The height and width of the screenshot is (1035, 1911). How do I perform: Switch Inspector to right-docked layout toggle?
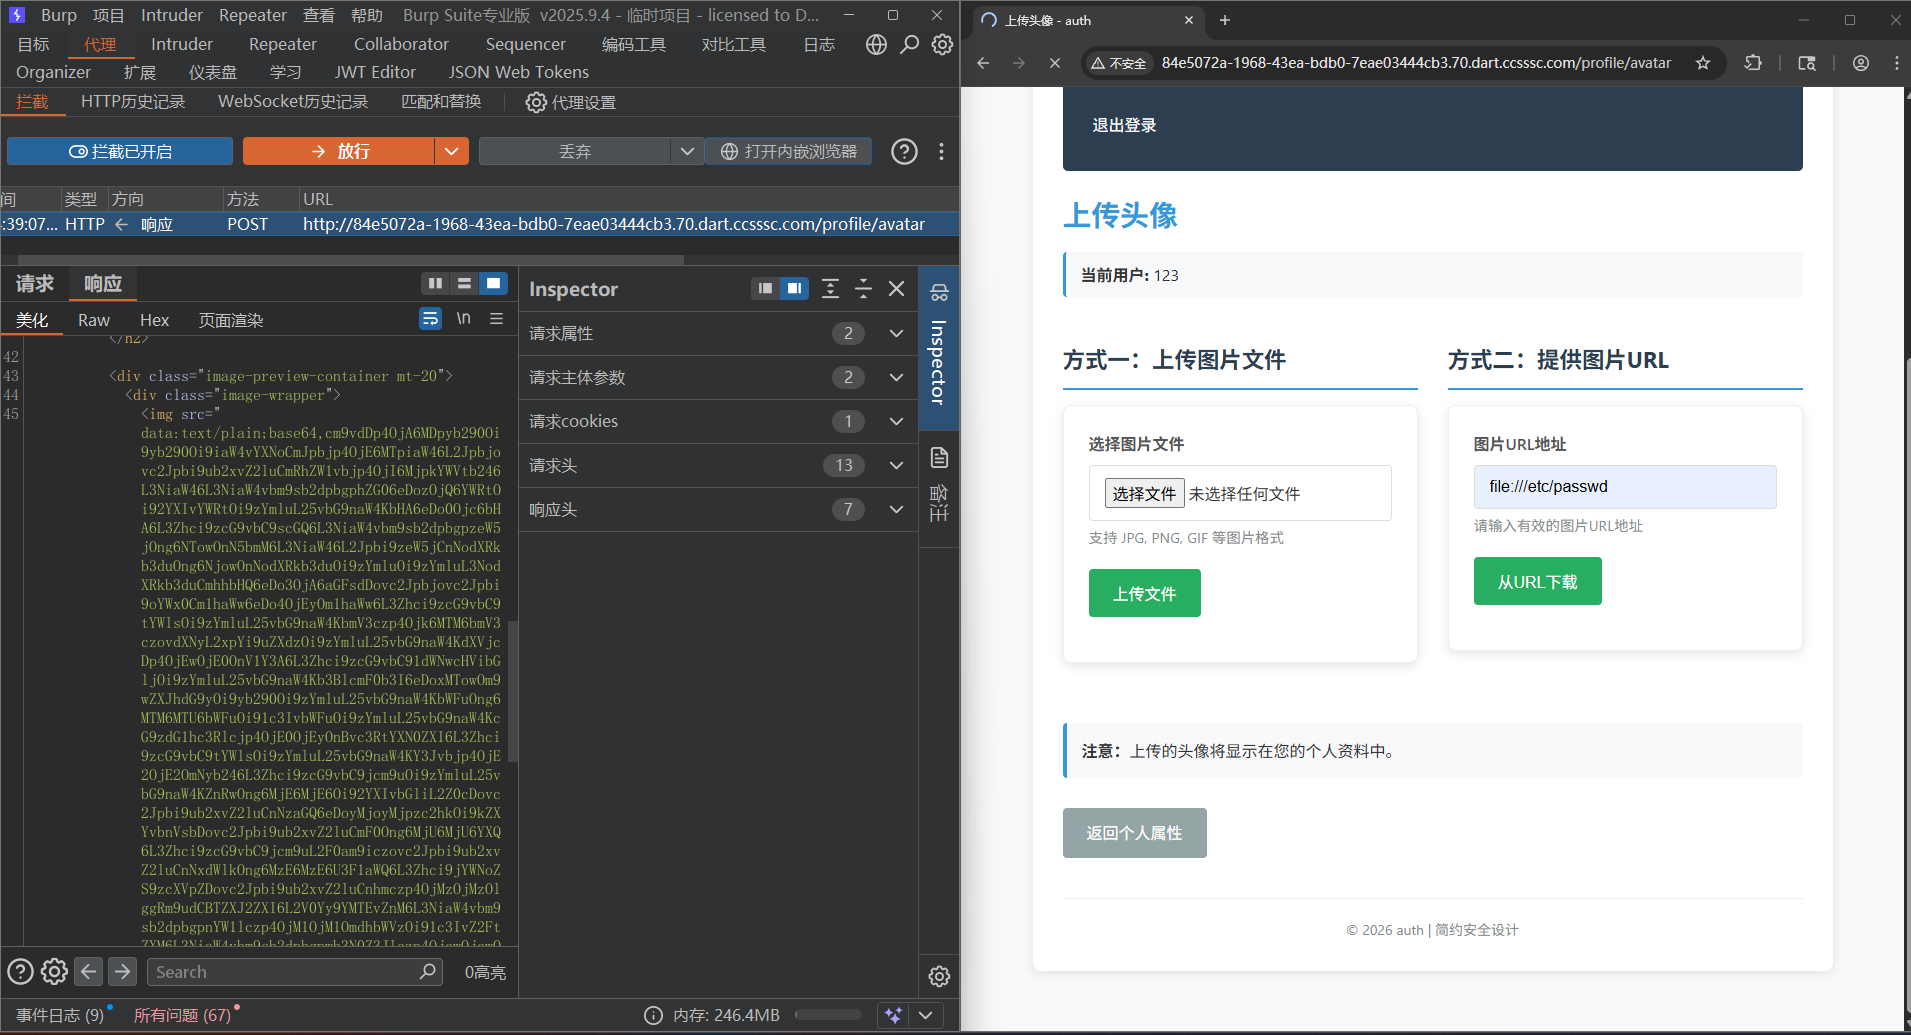pos(794,289)
